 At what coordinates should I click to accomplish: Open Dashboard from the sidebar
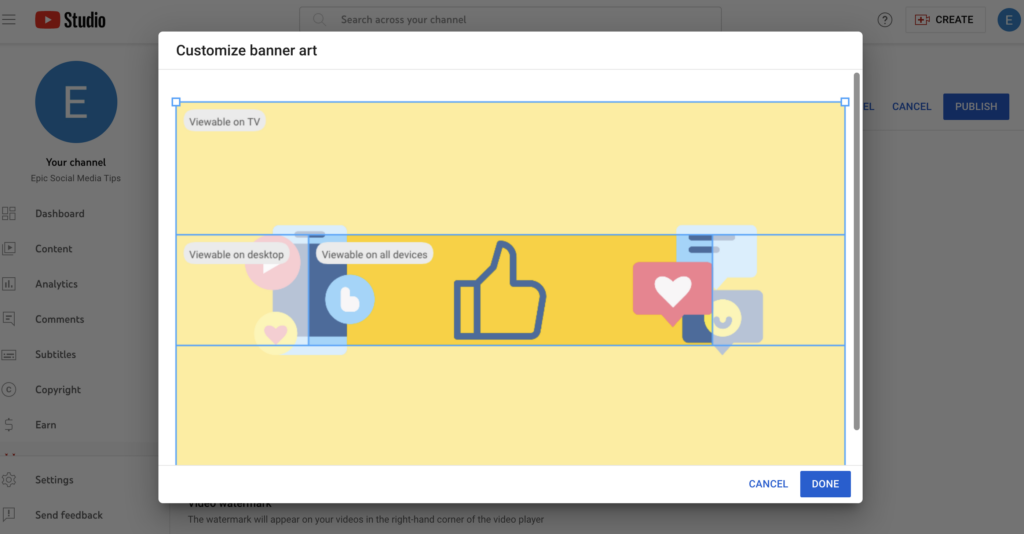(59, 213)
